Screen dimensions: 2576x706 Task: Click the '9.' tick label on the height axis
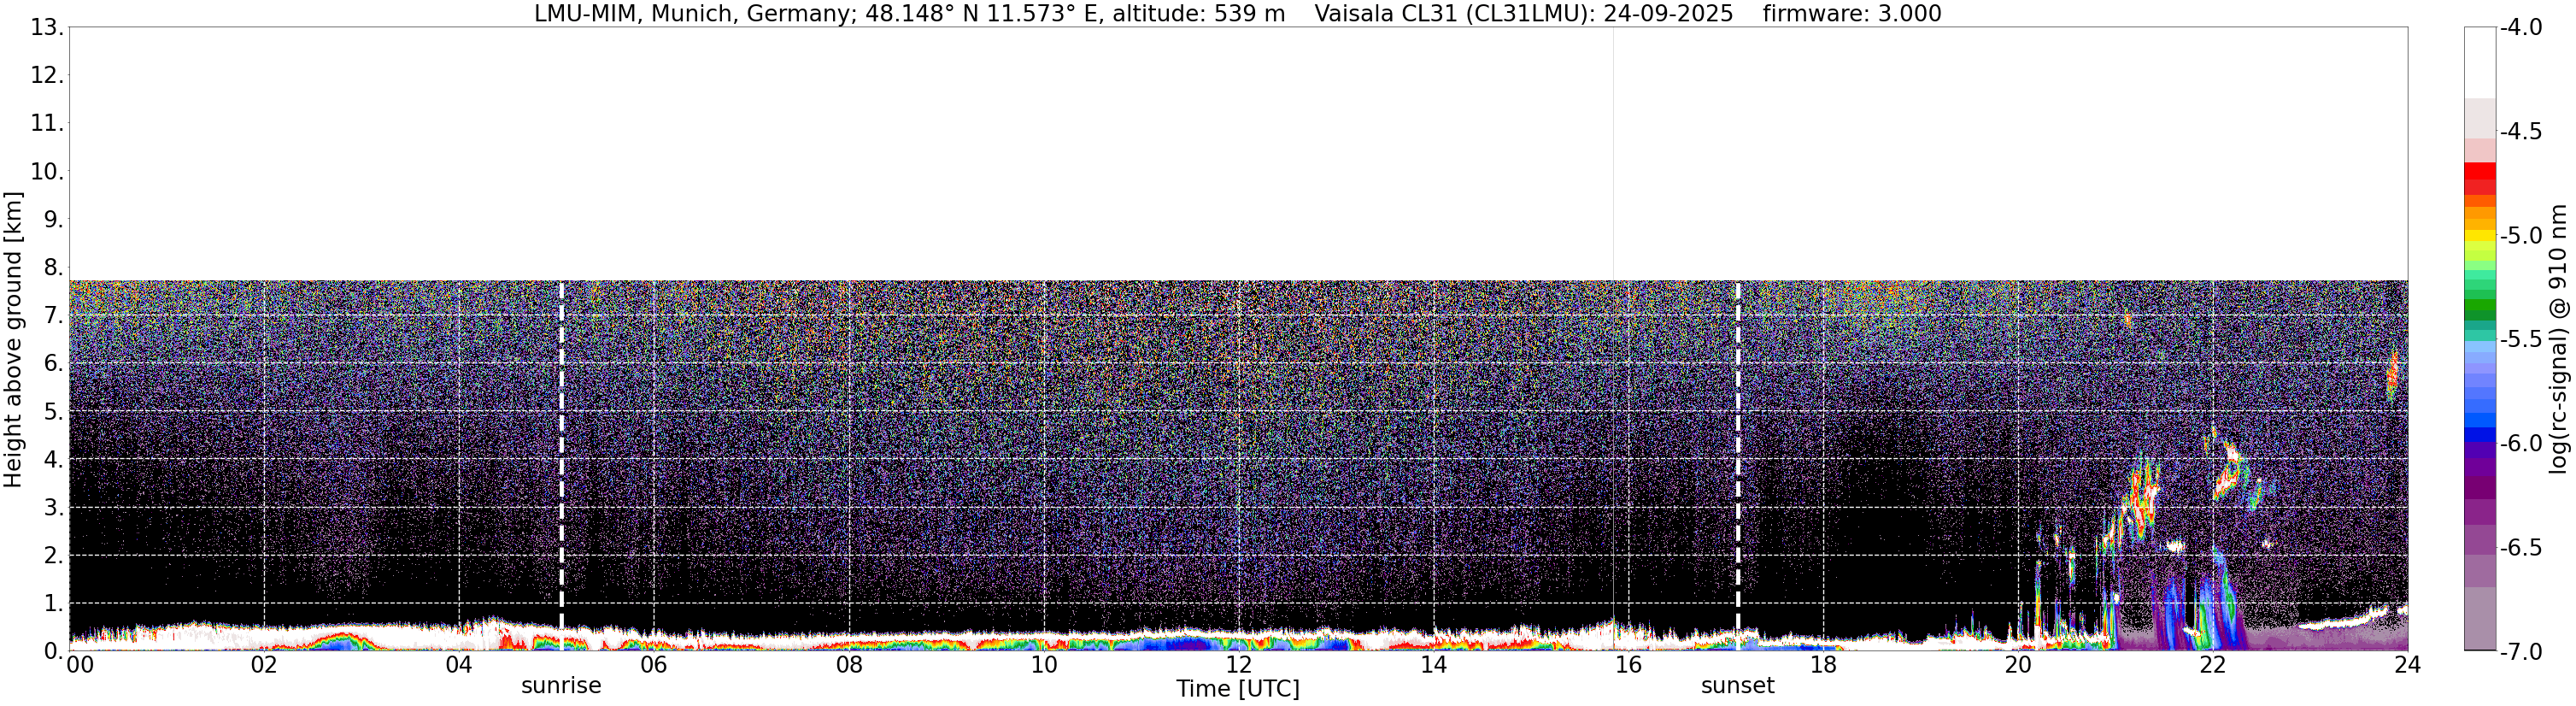click(x=54, y=220)
